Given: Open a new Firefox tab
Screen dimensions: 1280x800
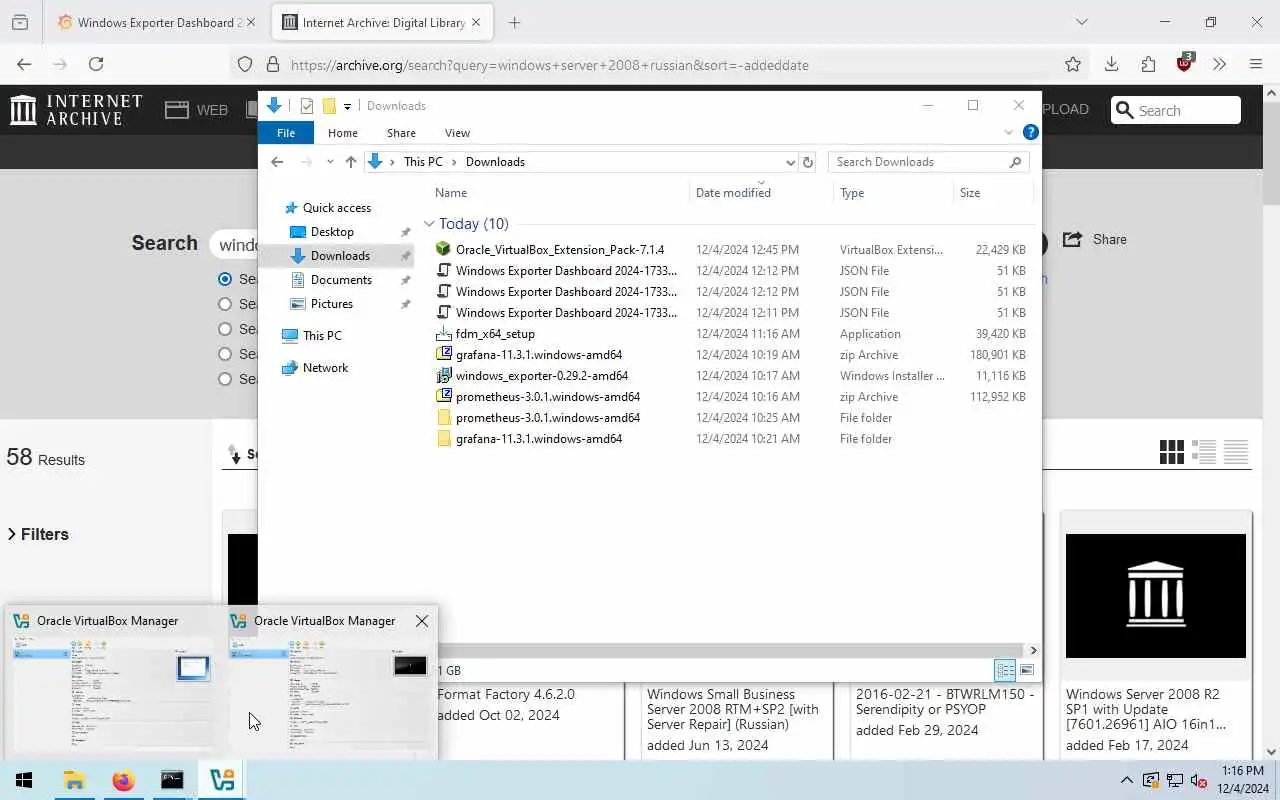Looking at the screenshot, I should tap(514, 22).
